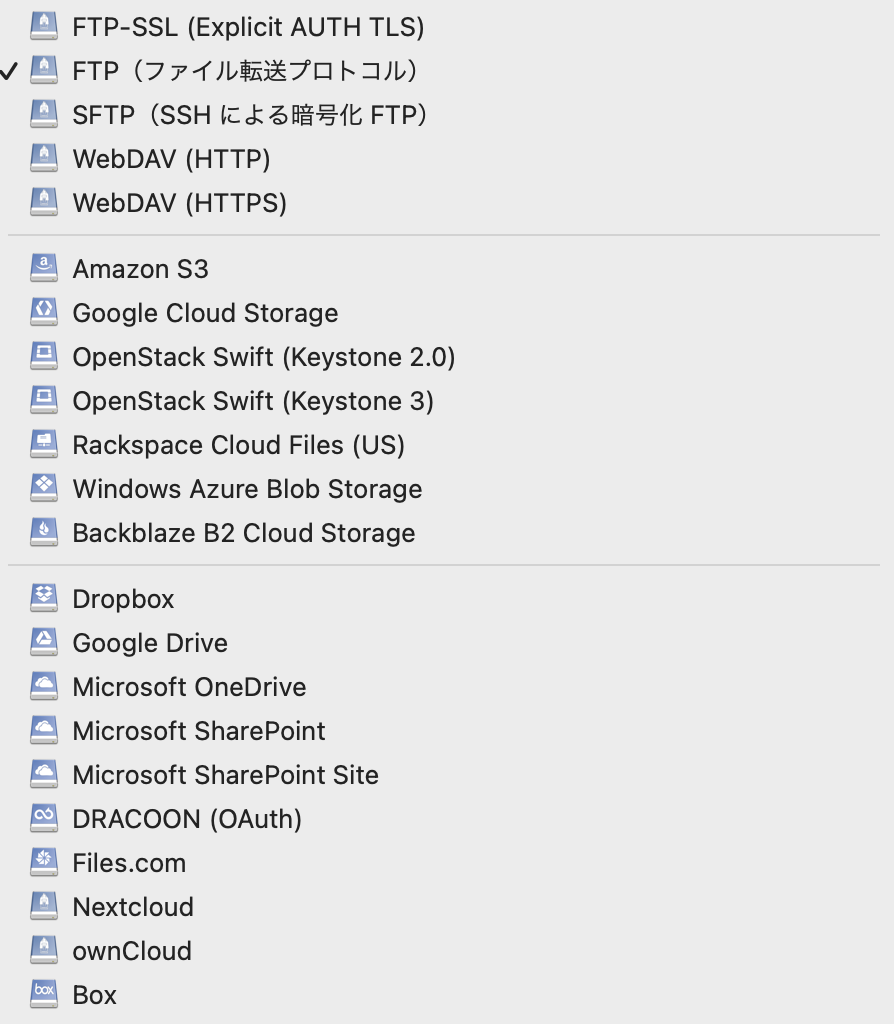Select the checked FTP (ファイル転送プロトコル) entry
Screen dimensions: 894x1024
tap(245, 71)
